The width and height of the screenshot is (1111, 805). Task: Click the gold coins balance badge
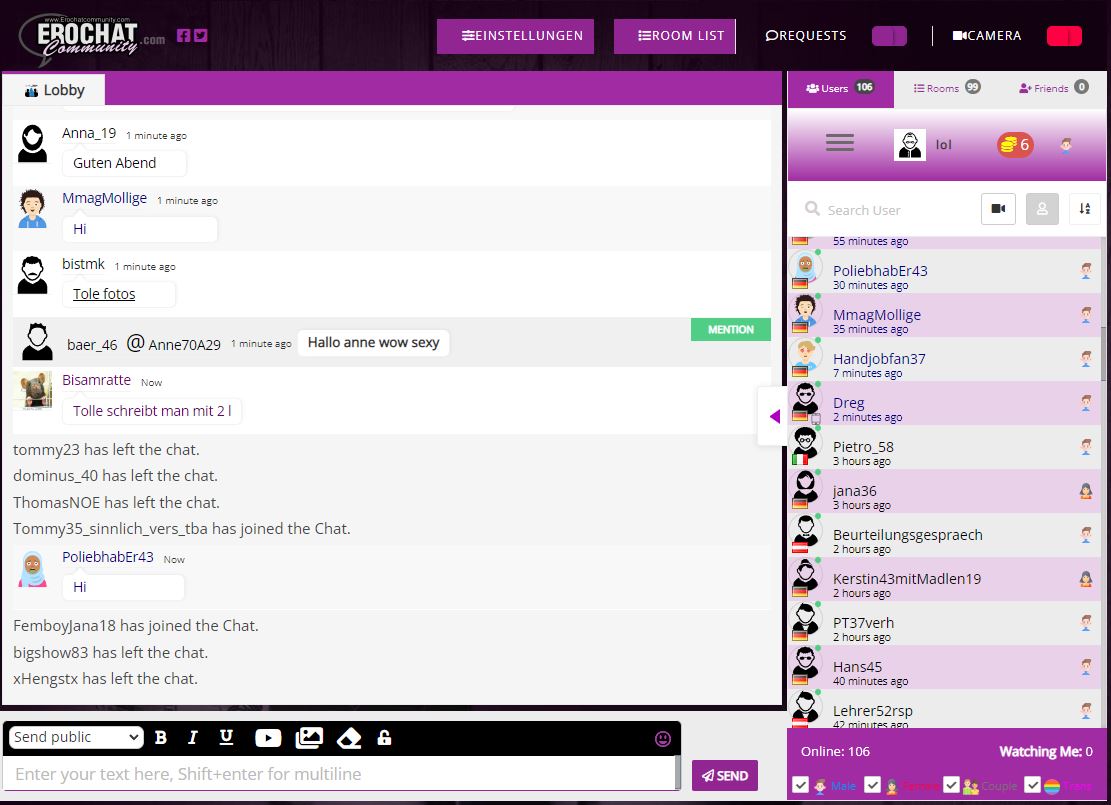point(1014,145)
